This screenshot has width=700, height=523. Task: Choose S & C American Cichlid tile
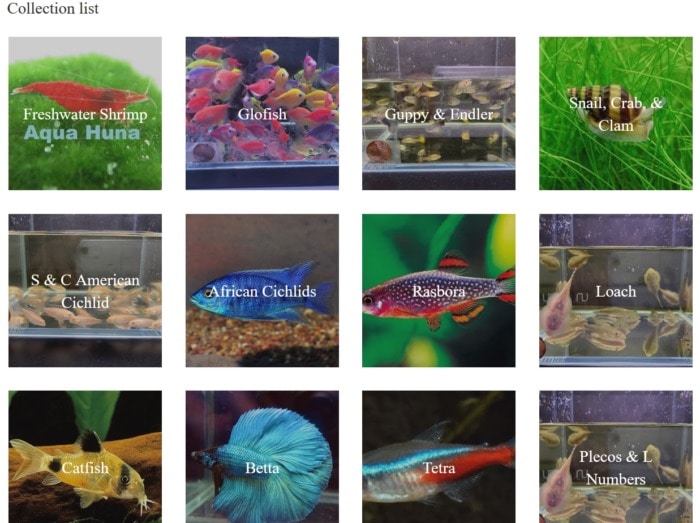85,291
